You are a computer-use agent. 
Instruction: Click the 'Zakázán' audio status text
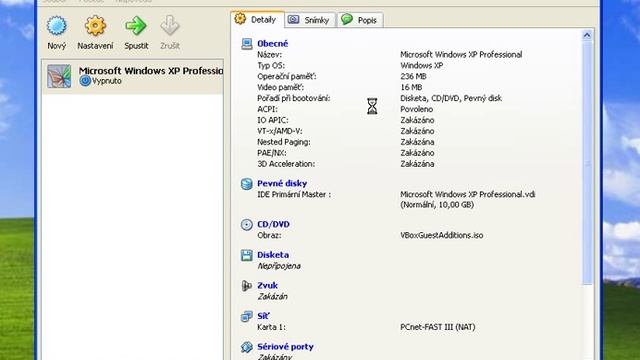point(272,297)
